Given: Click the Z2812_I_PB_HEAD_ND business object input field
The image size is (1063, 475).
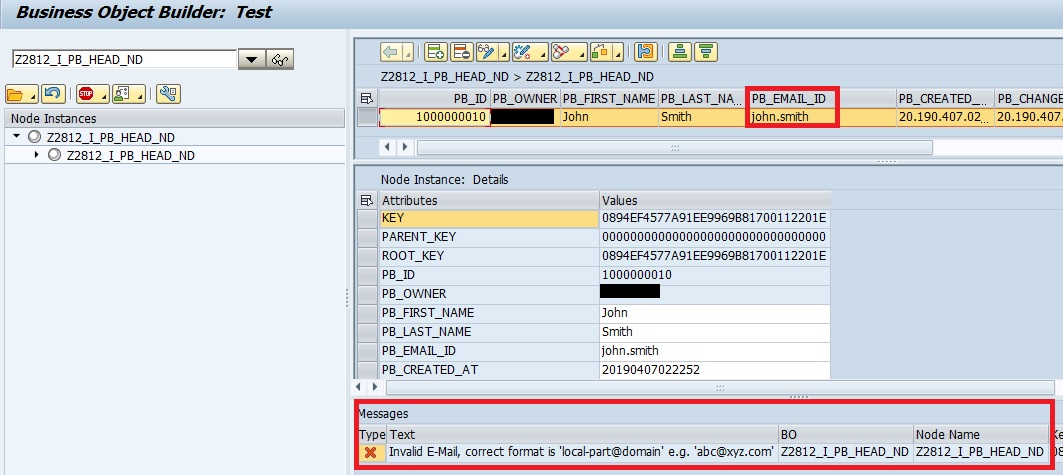Looking at the screenshot, I should tap(124, 60).
